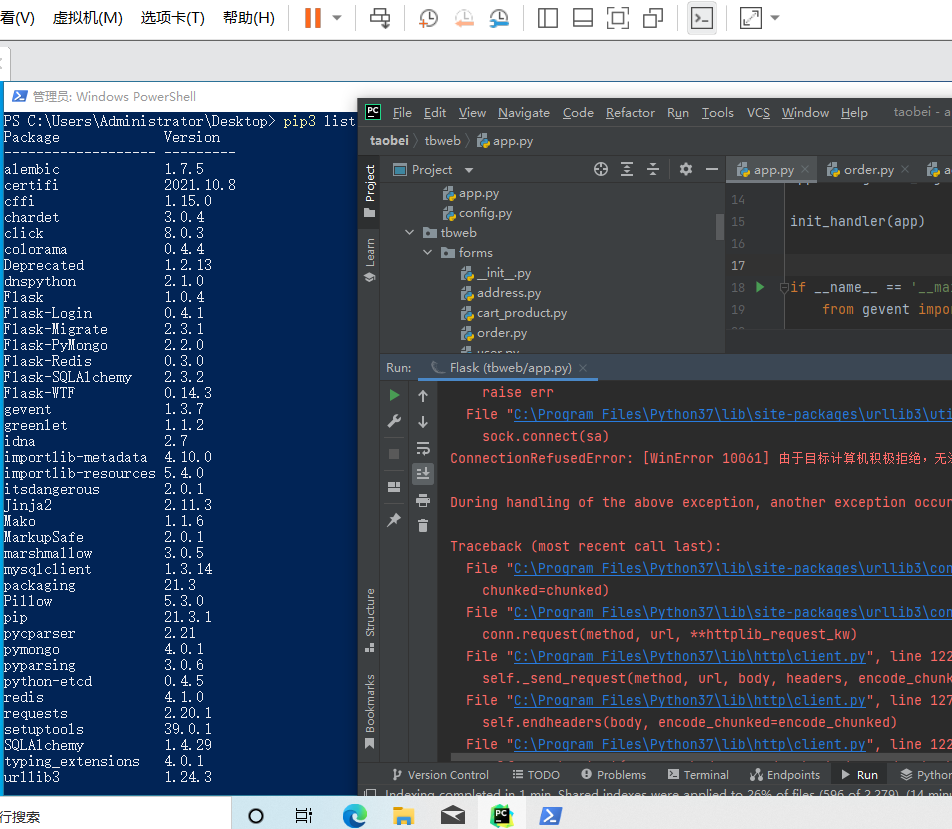The height and width of the screenshot is (829, 952).
Task: Clear all run console output
Action: [x=423, y=525]
